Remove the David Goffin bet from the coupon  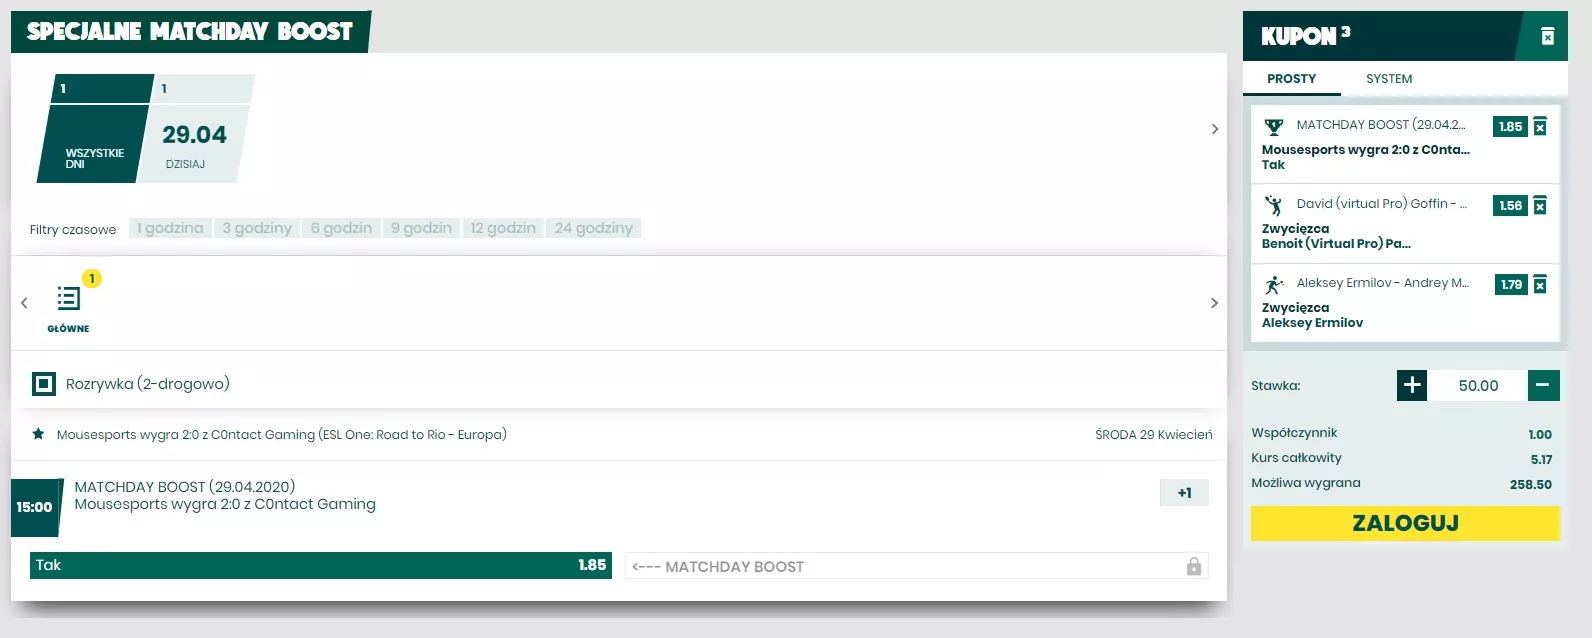[1540, 206]
